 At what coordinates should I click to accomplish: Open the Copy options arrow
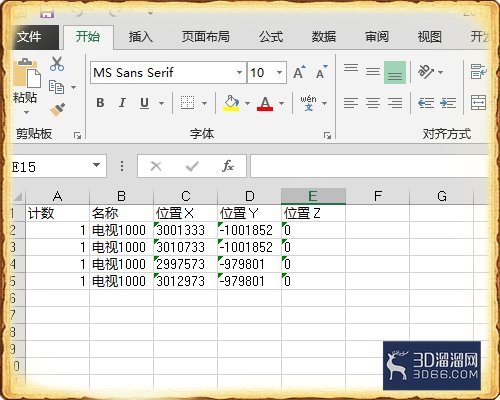73,88
